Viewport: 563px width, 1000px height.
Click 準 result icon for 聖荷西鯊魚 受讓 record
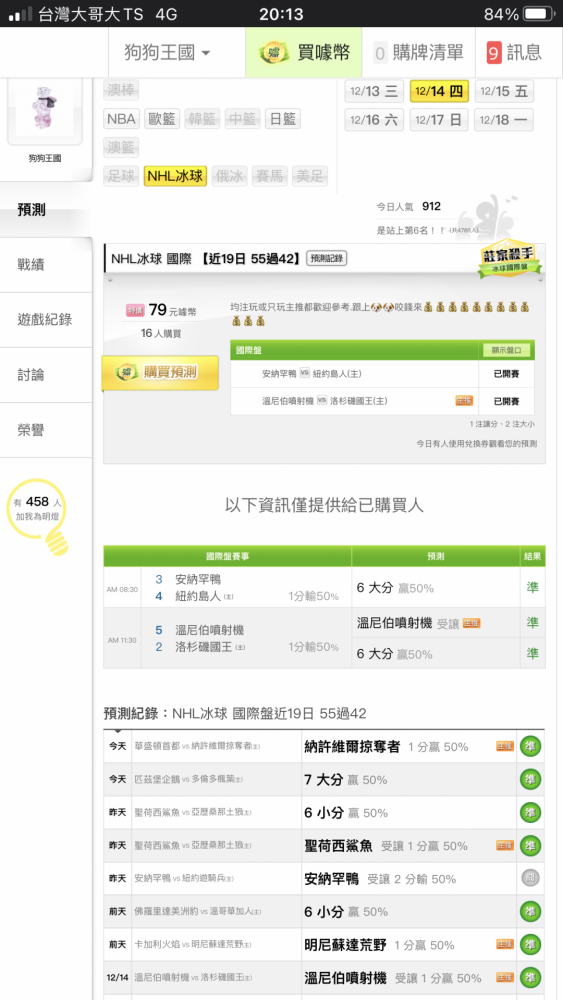coord(530,846)
